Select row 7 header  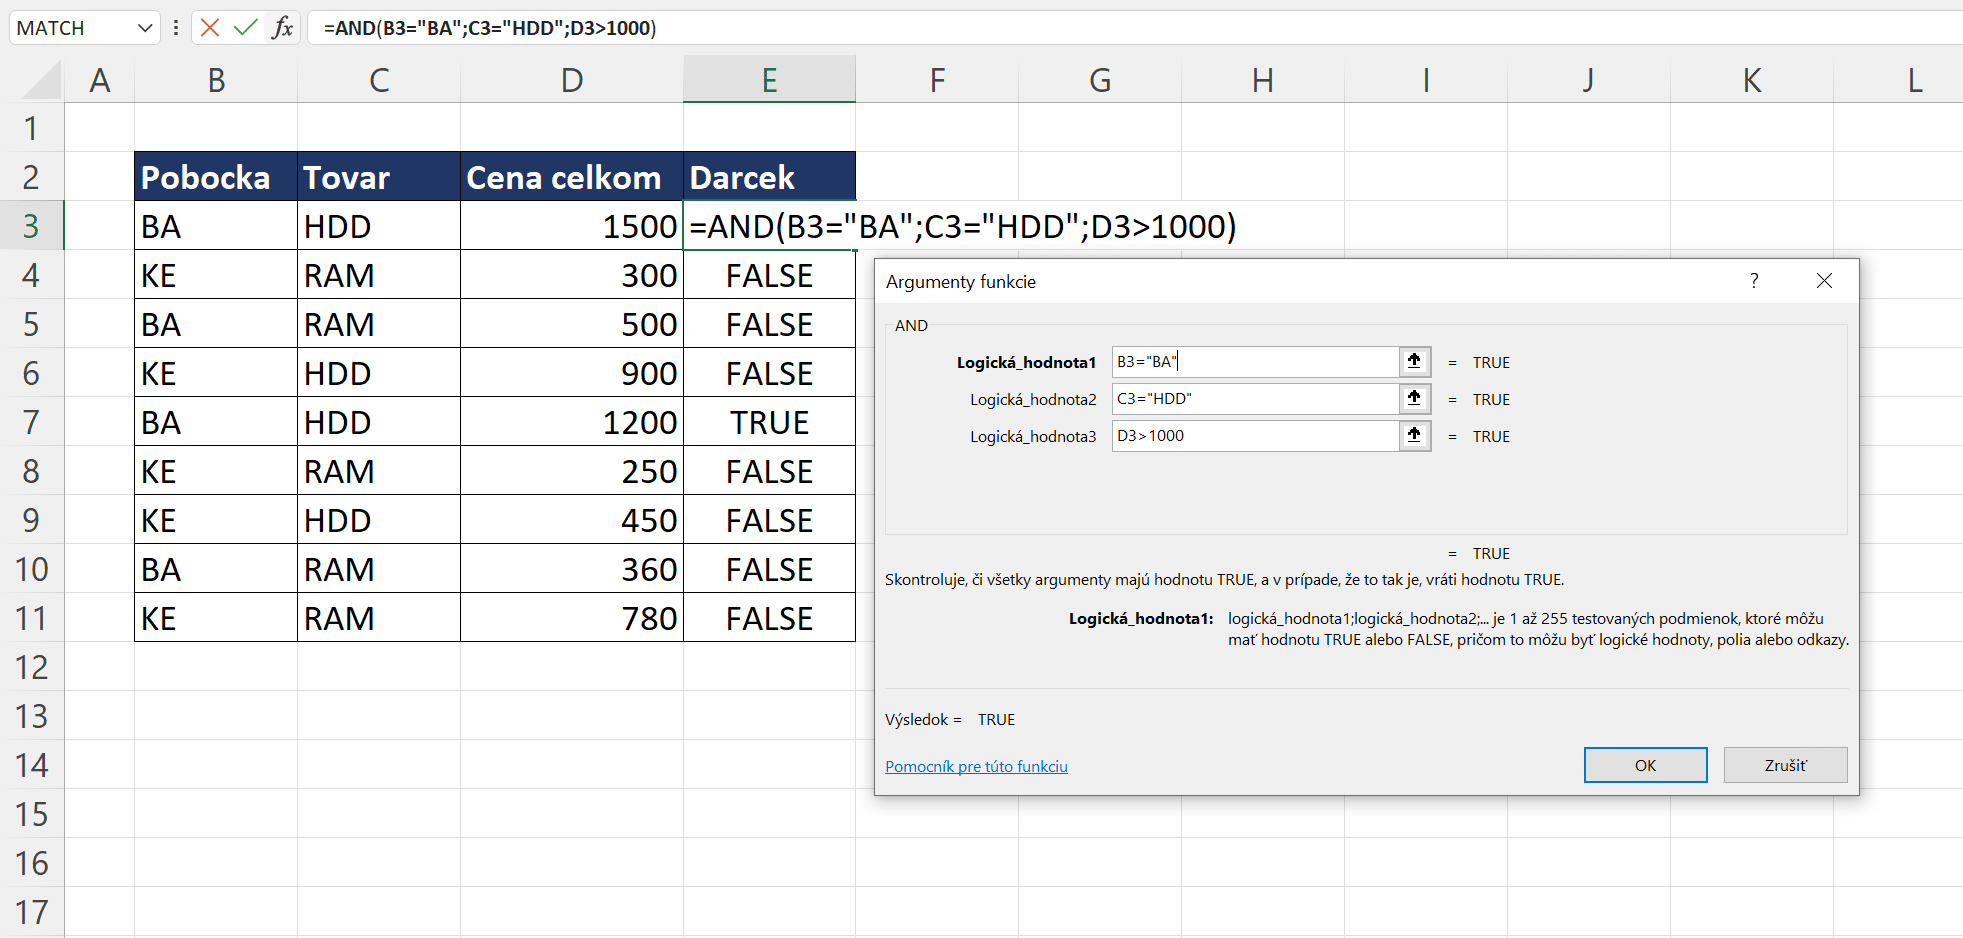(32, 422)
